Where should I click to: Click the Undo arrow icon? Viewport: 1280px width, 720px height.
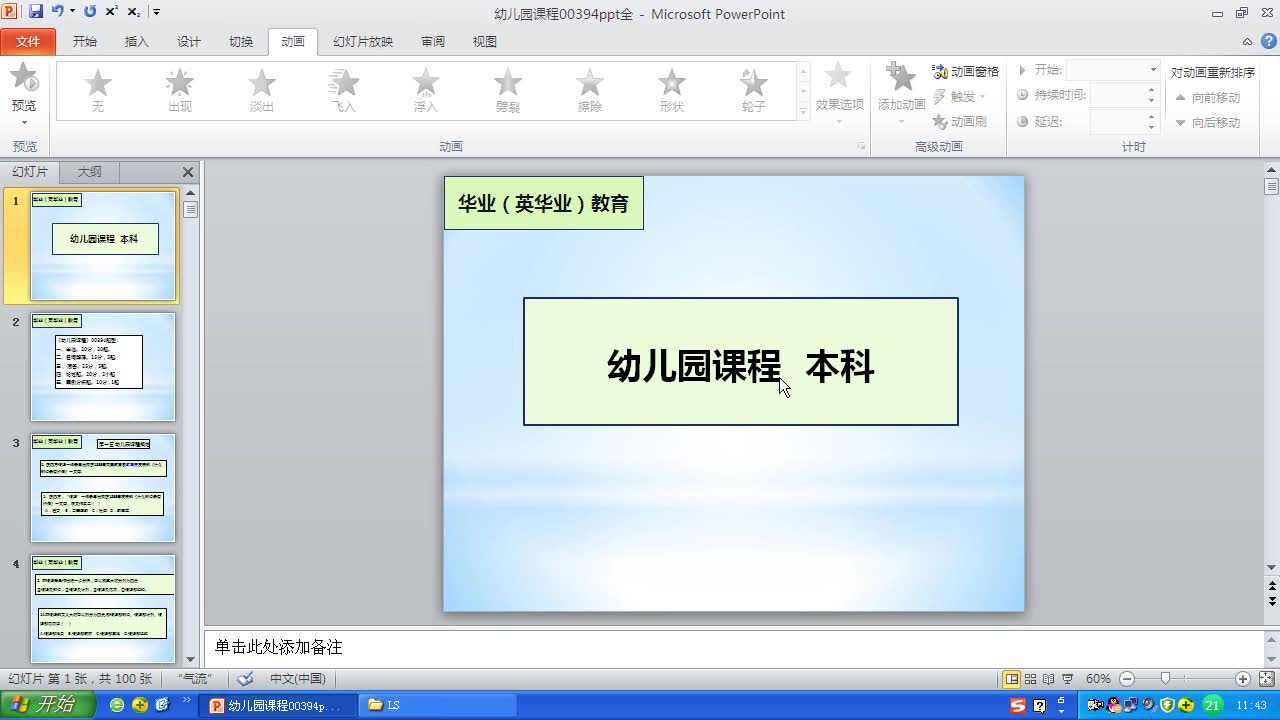[57, 12]
